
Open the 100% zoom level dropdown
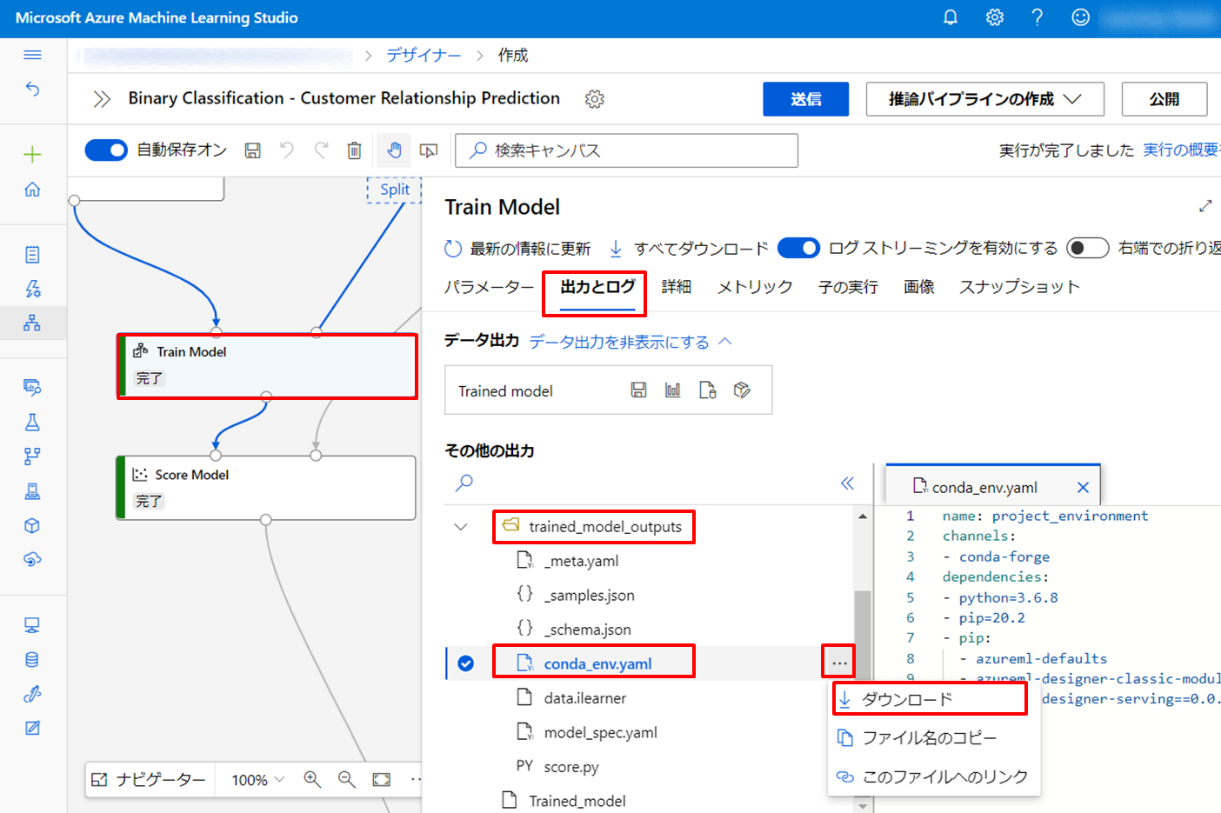[x=258, y=779]
